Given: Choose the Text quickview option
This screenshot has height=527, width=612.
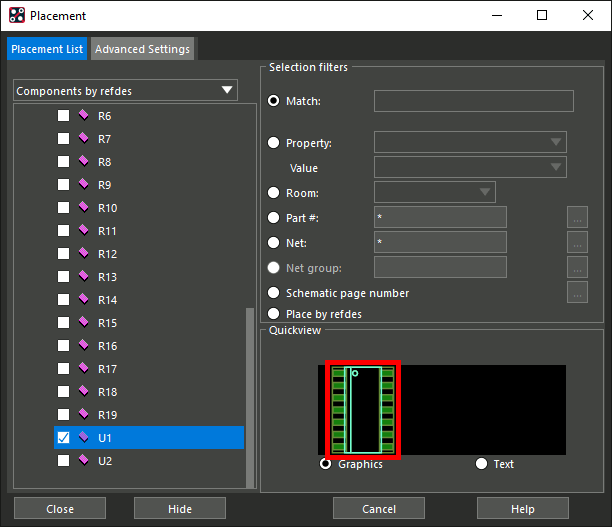Looking at the screenshot, I should [x=481, y=463].
